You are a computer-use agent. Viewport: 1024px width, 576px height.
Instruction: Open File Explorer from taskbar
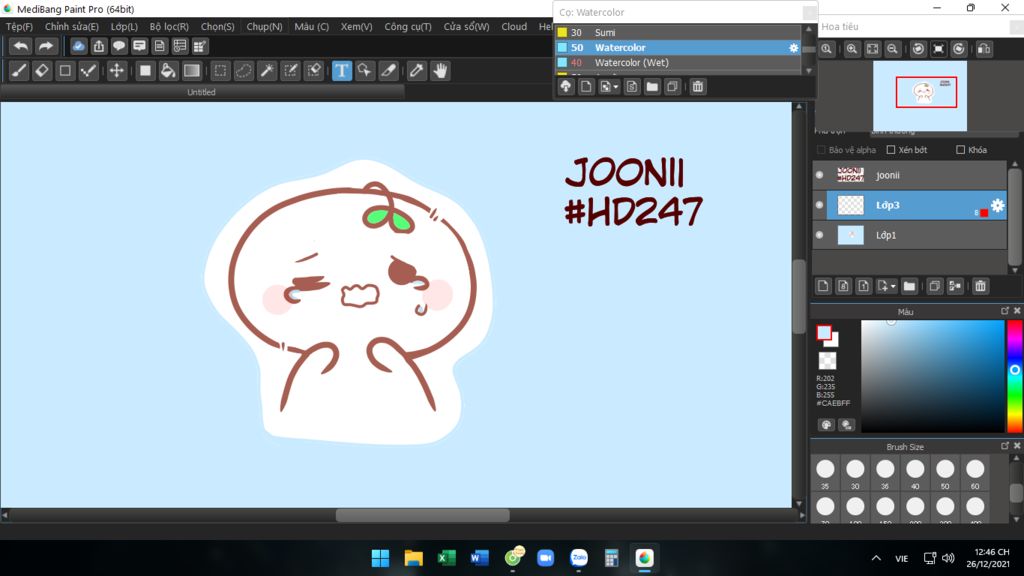(x=413, y=558)
